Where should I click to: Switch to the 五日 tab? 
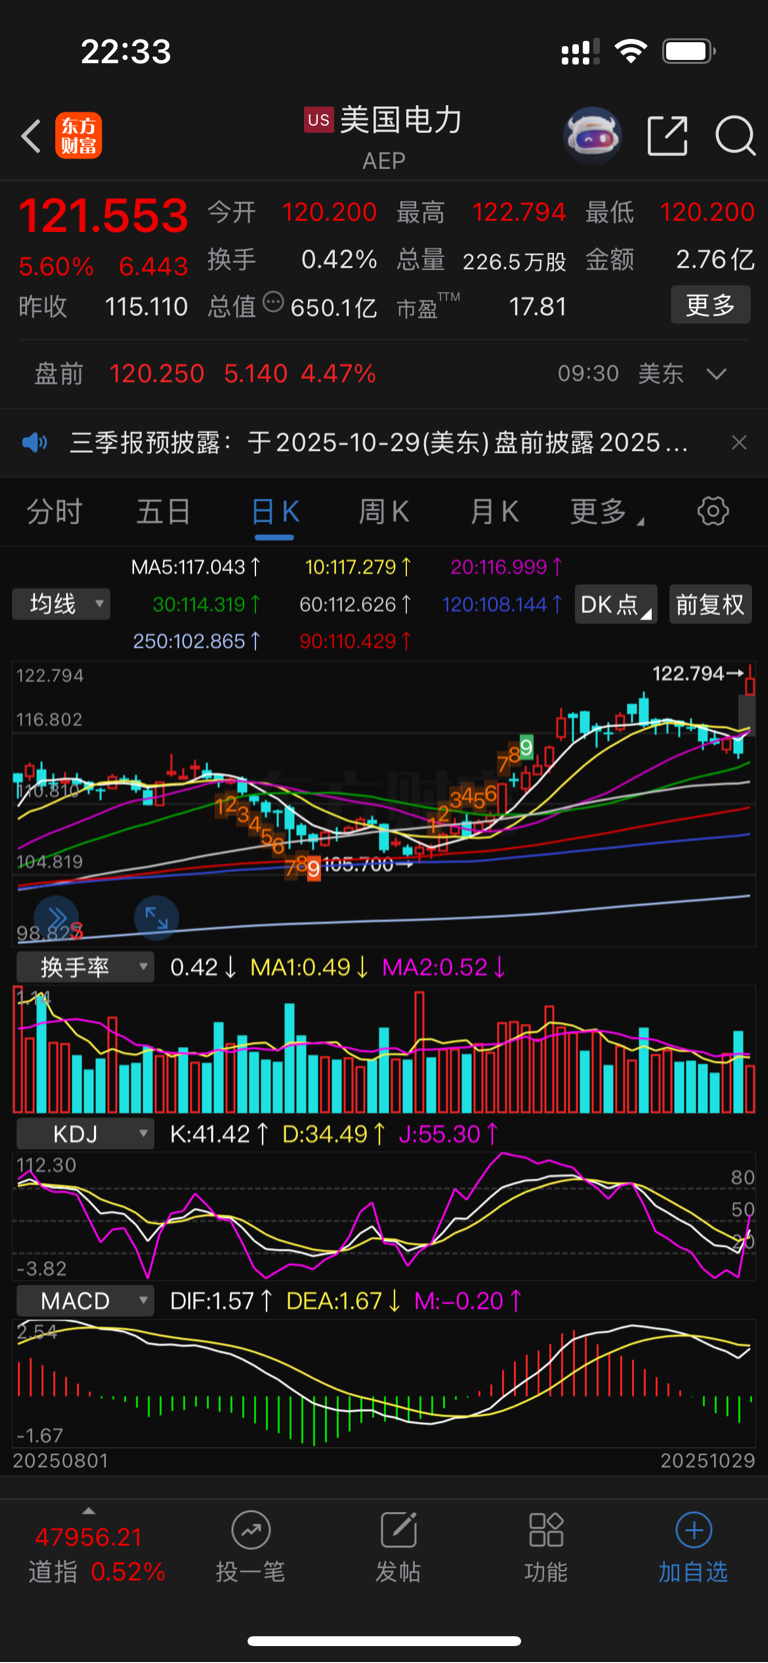[164, 512]
